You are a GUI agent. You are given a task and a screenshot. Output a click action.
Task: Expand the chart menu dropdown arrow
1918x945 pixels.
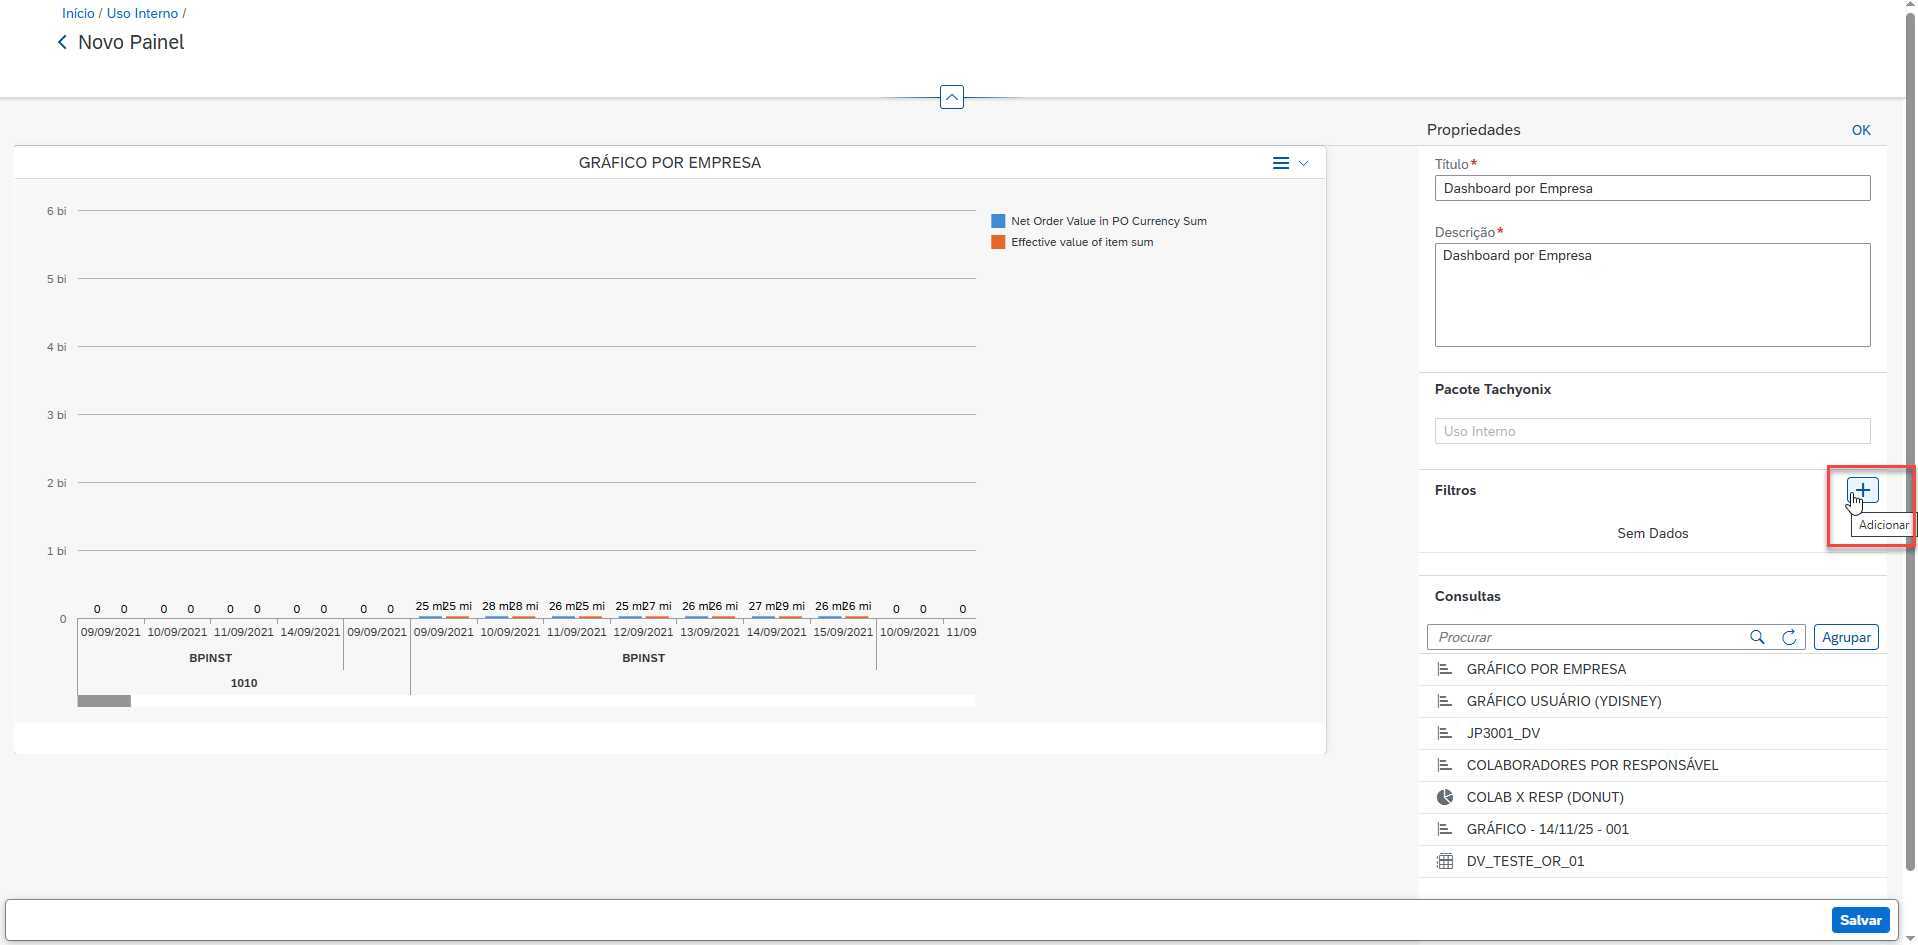[1303, 163]
